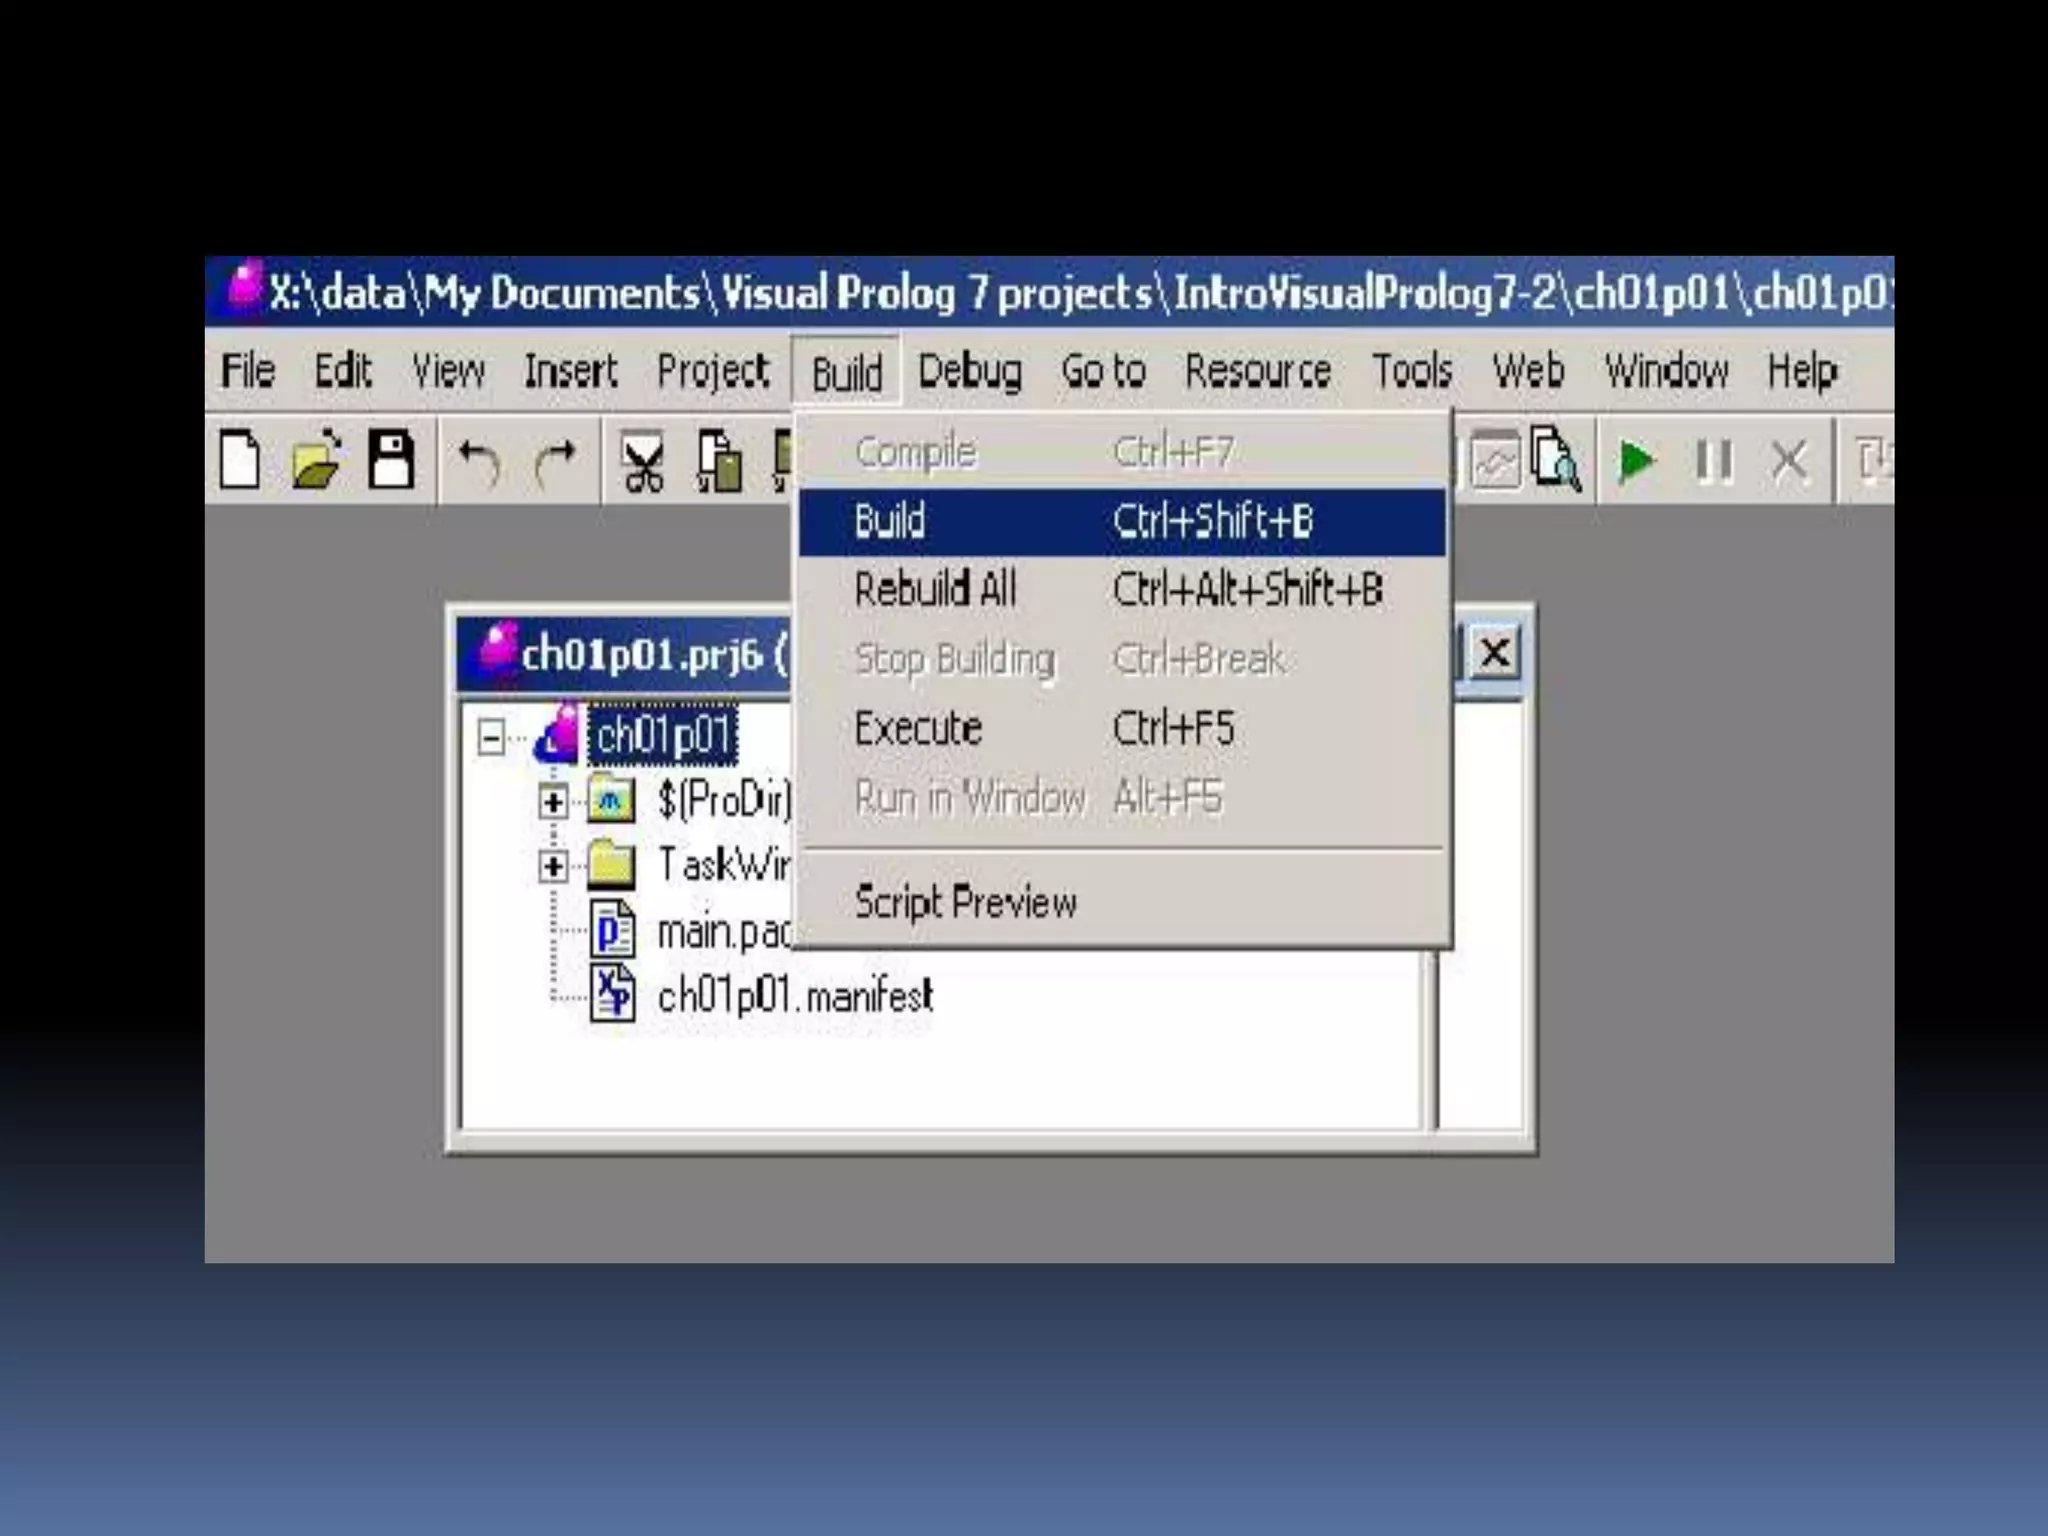Choose Execute from the Build menu
2048x1536 pixels.
pos(918,729)
